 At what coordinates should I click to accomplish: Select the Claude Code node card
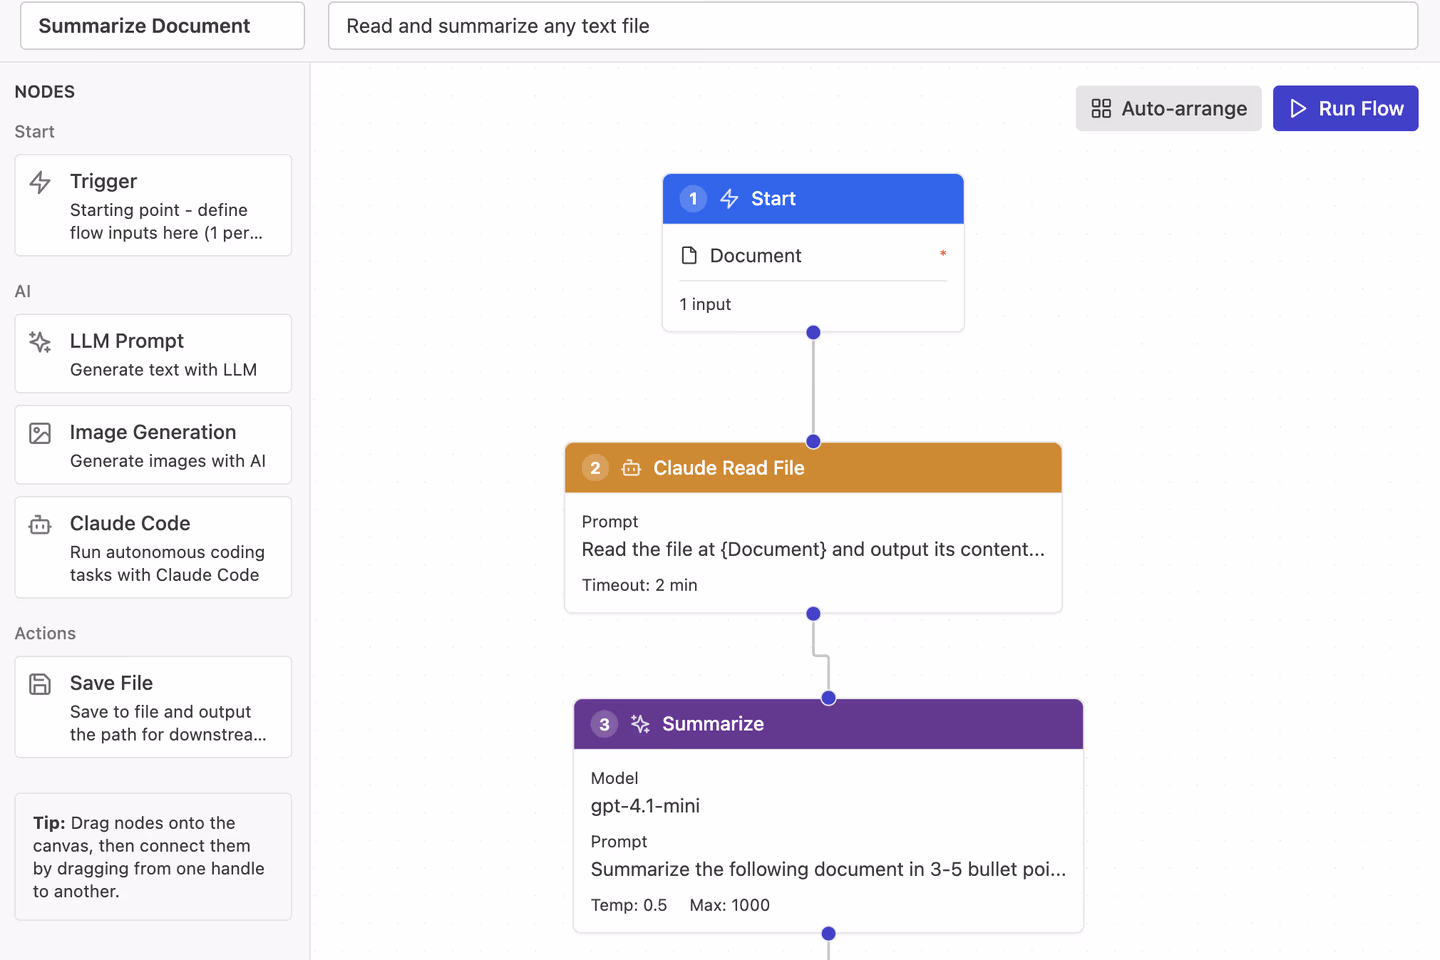tap(153, 547)
